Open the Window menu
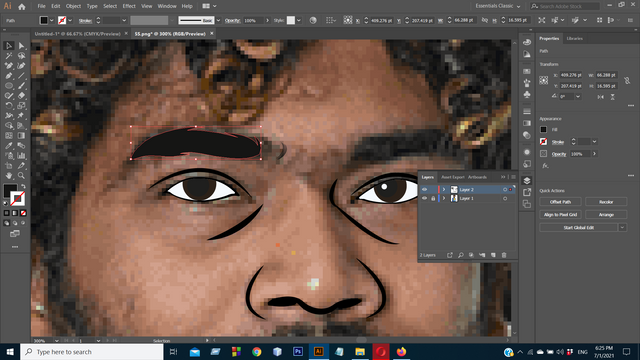This screenshot has height=360, width=640. click(x=167, y=6)
